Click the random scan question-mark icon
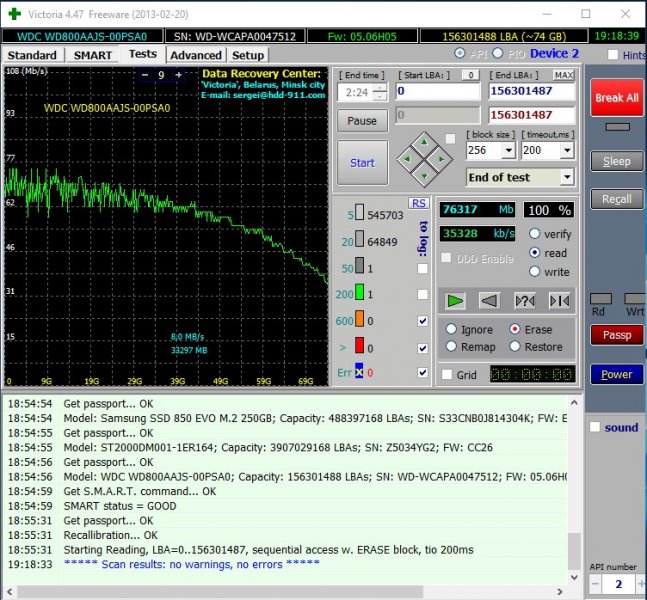The width and height of the screenshot is (647, 600). (524, 299)
